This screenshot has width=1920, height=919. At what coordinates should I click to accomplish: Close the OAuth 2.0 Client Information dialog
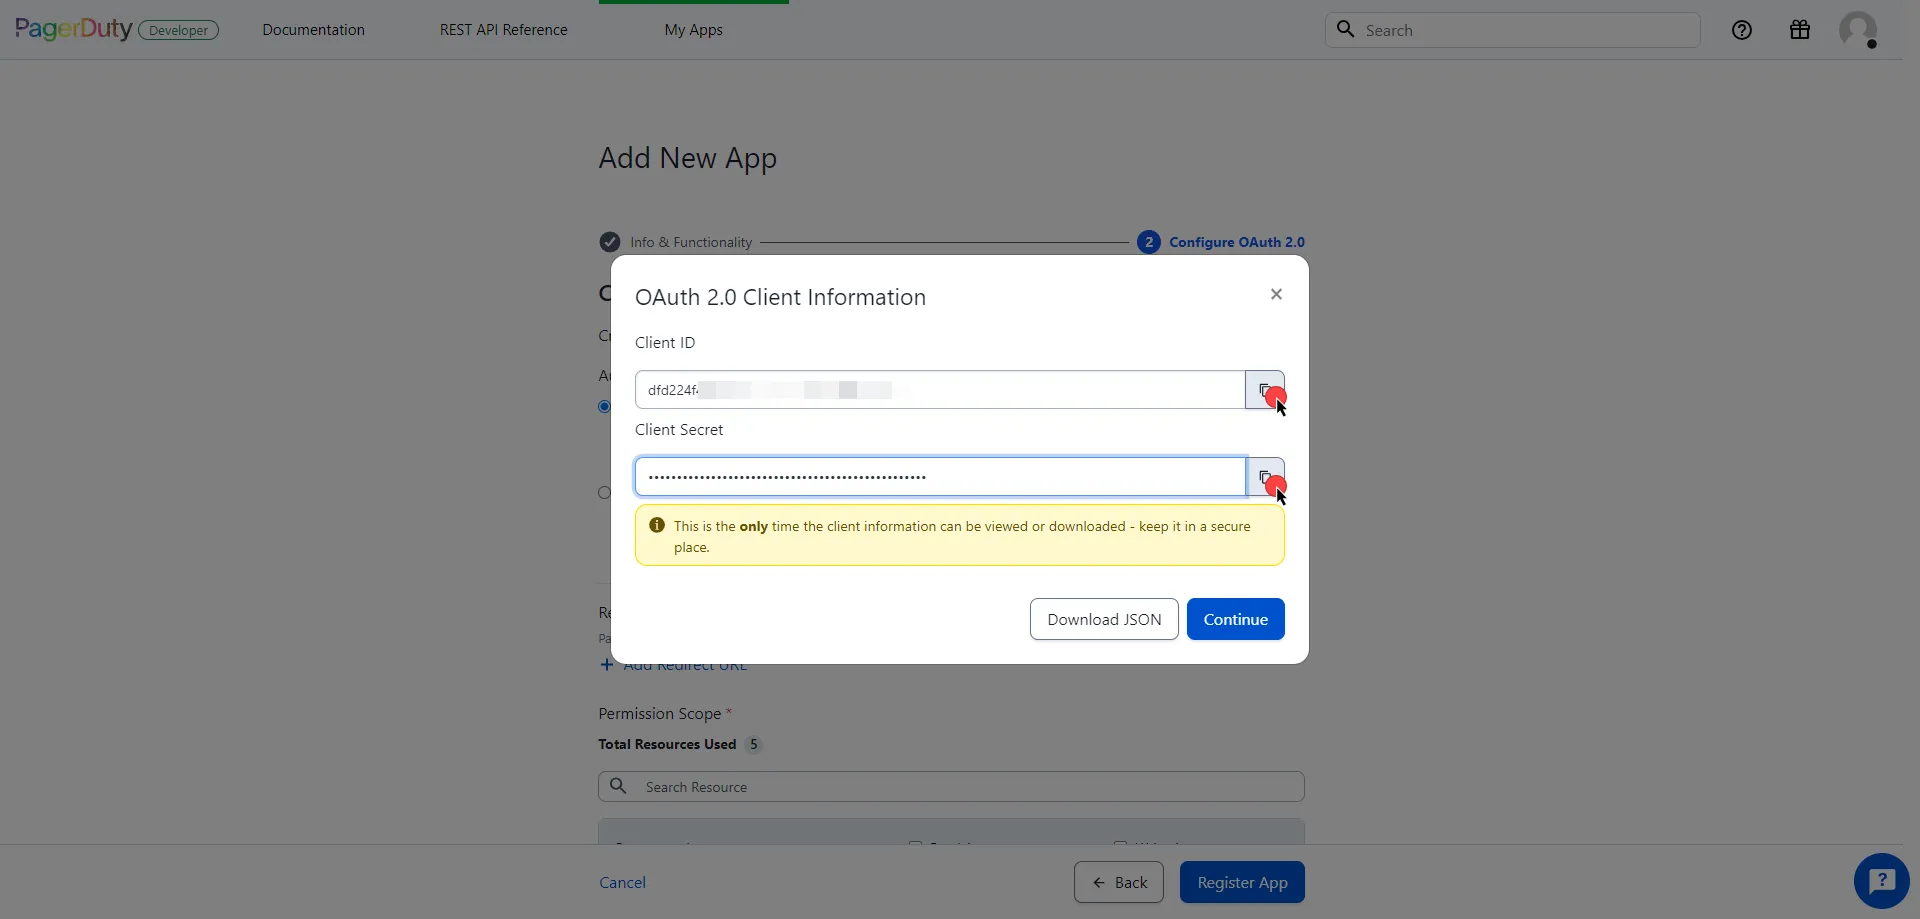tap(1276, 293)
